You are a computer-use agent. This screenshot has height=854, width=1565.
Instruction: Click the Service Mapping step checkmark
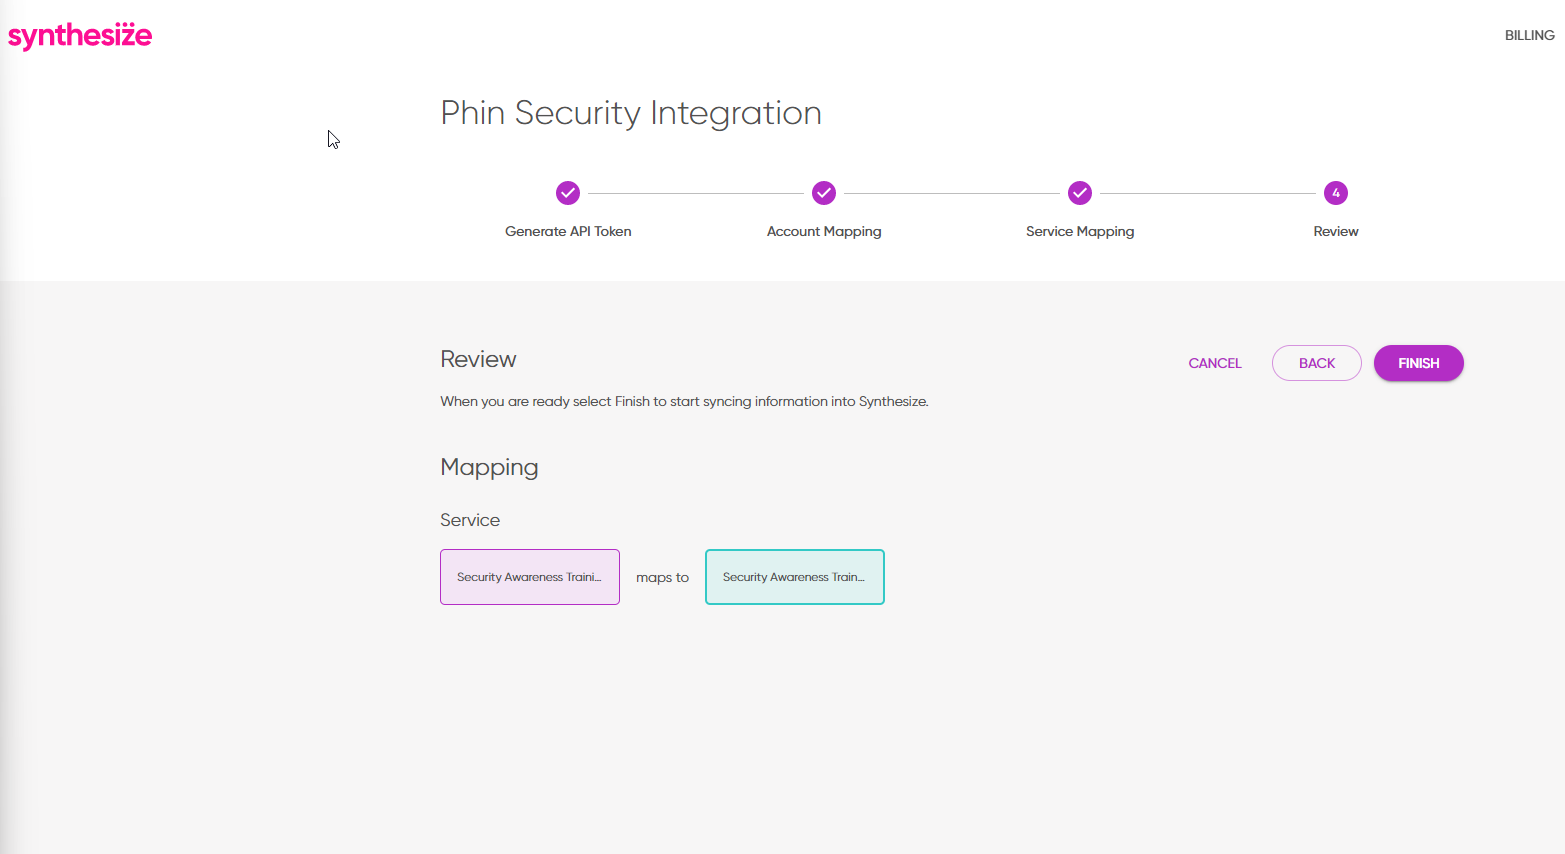1080,193
